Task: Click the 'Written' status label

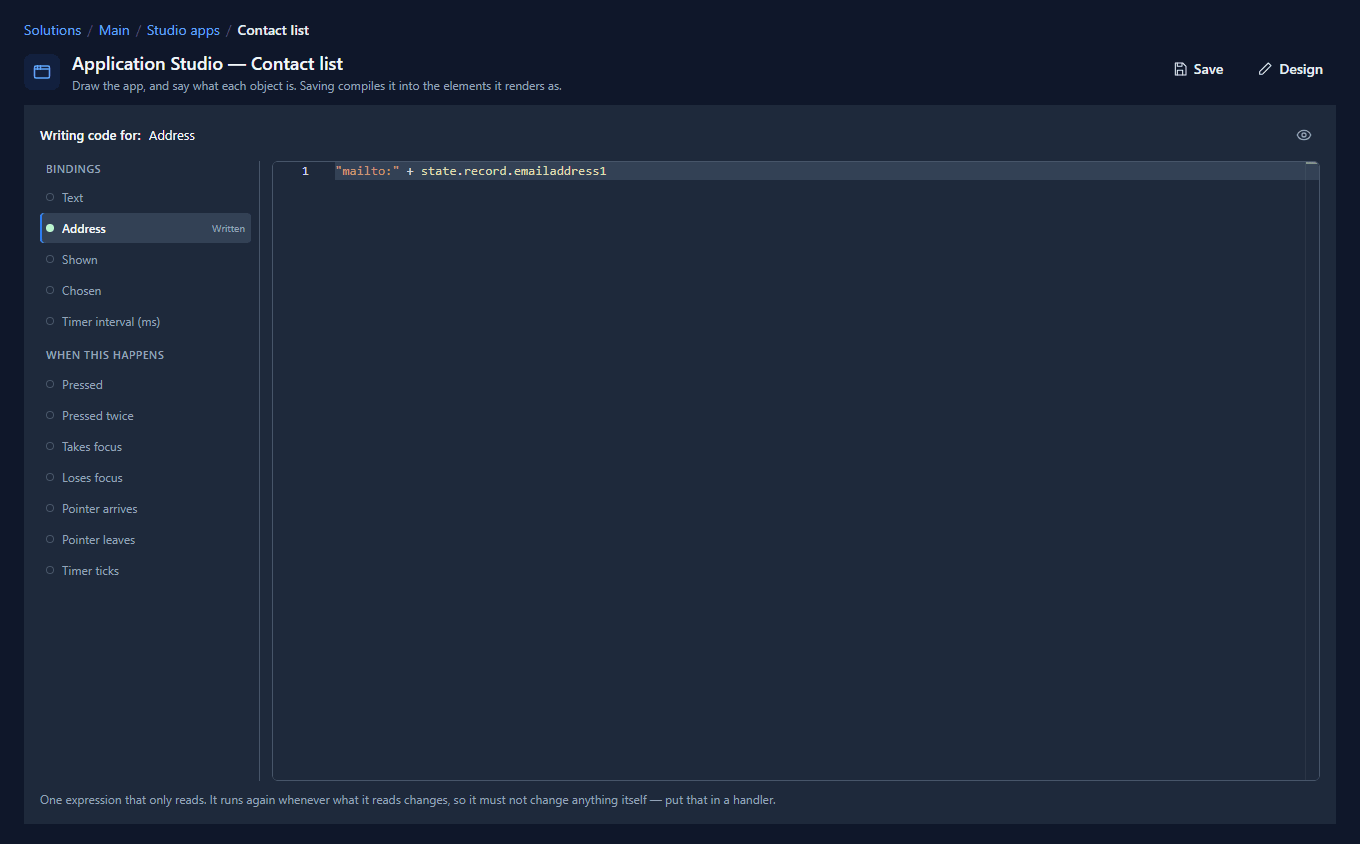Action: [x=228, y=229]
